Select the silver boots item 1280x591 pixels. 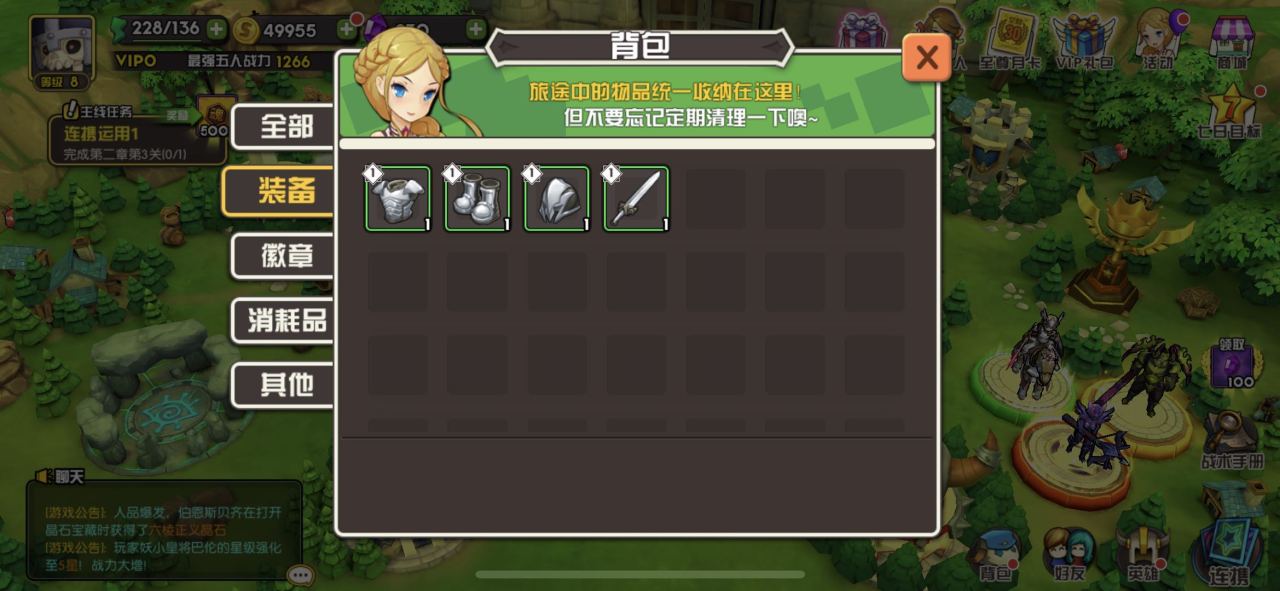477,198
